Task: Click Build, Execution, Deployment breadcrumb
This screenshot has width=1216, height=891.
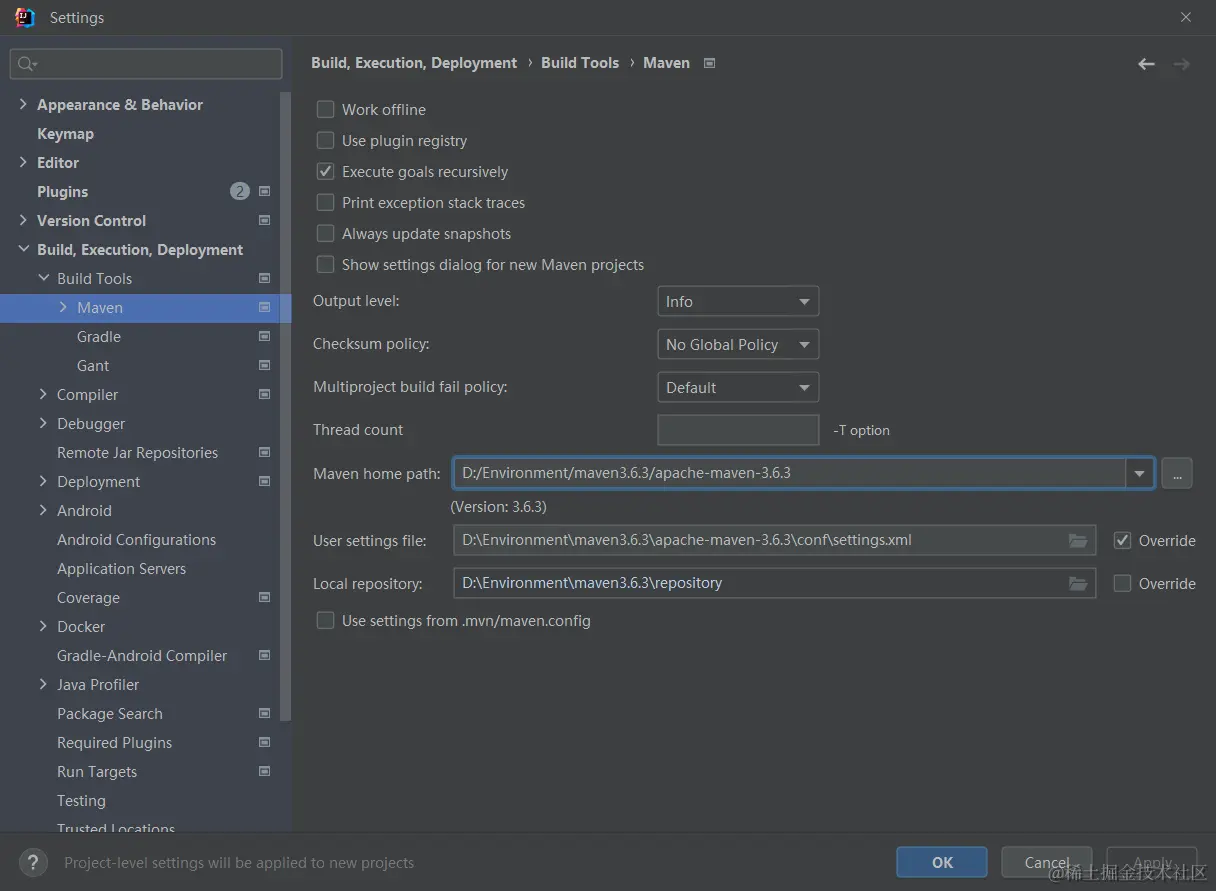Action: coord(414,62)
